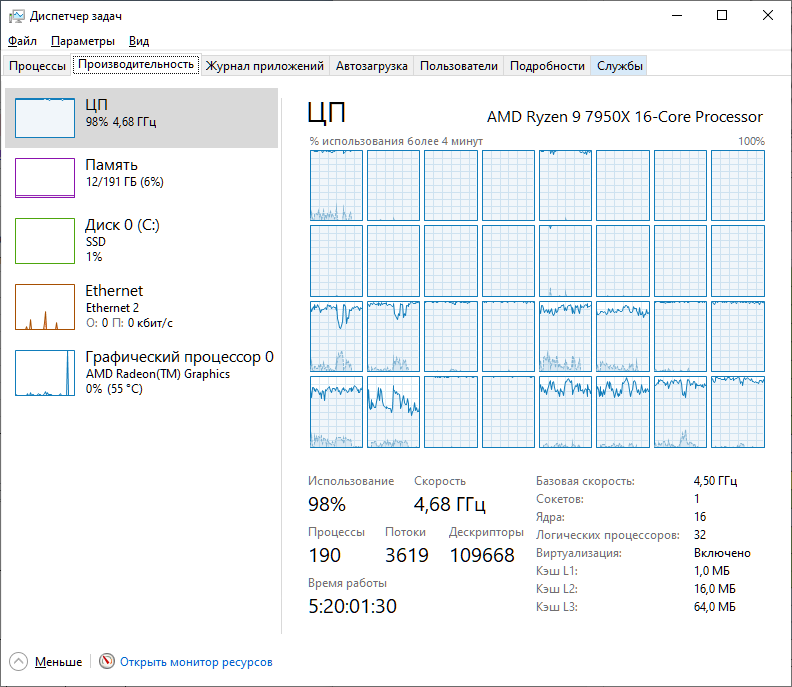792x687 pixels.
Task: Open the Параметры menu
Action: point(83,41)
